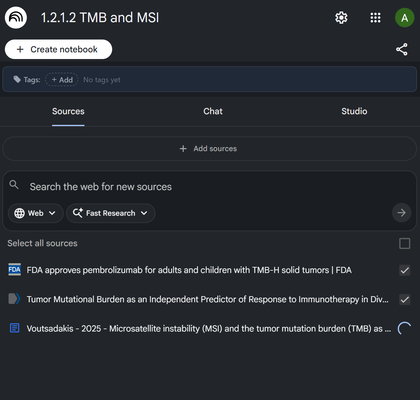The height and width of the screenshot is (400, 420).
Task: Click the Select all sources label
Action: point(42,243)
